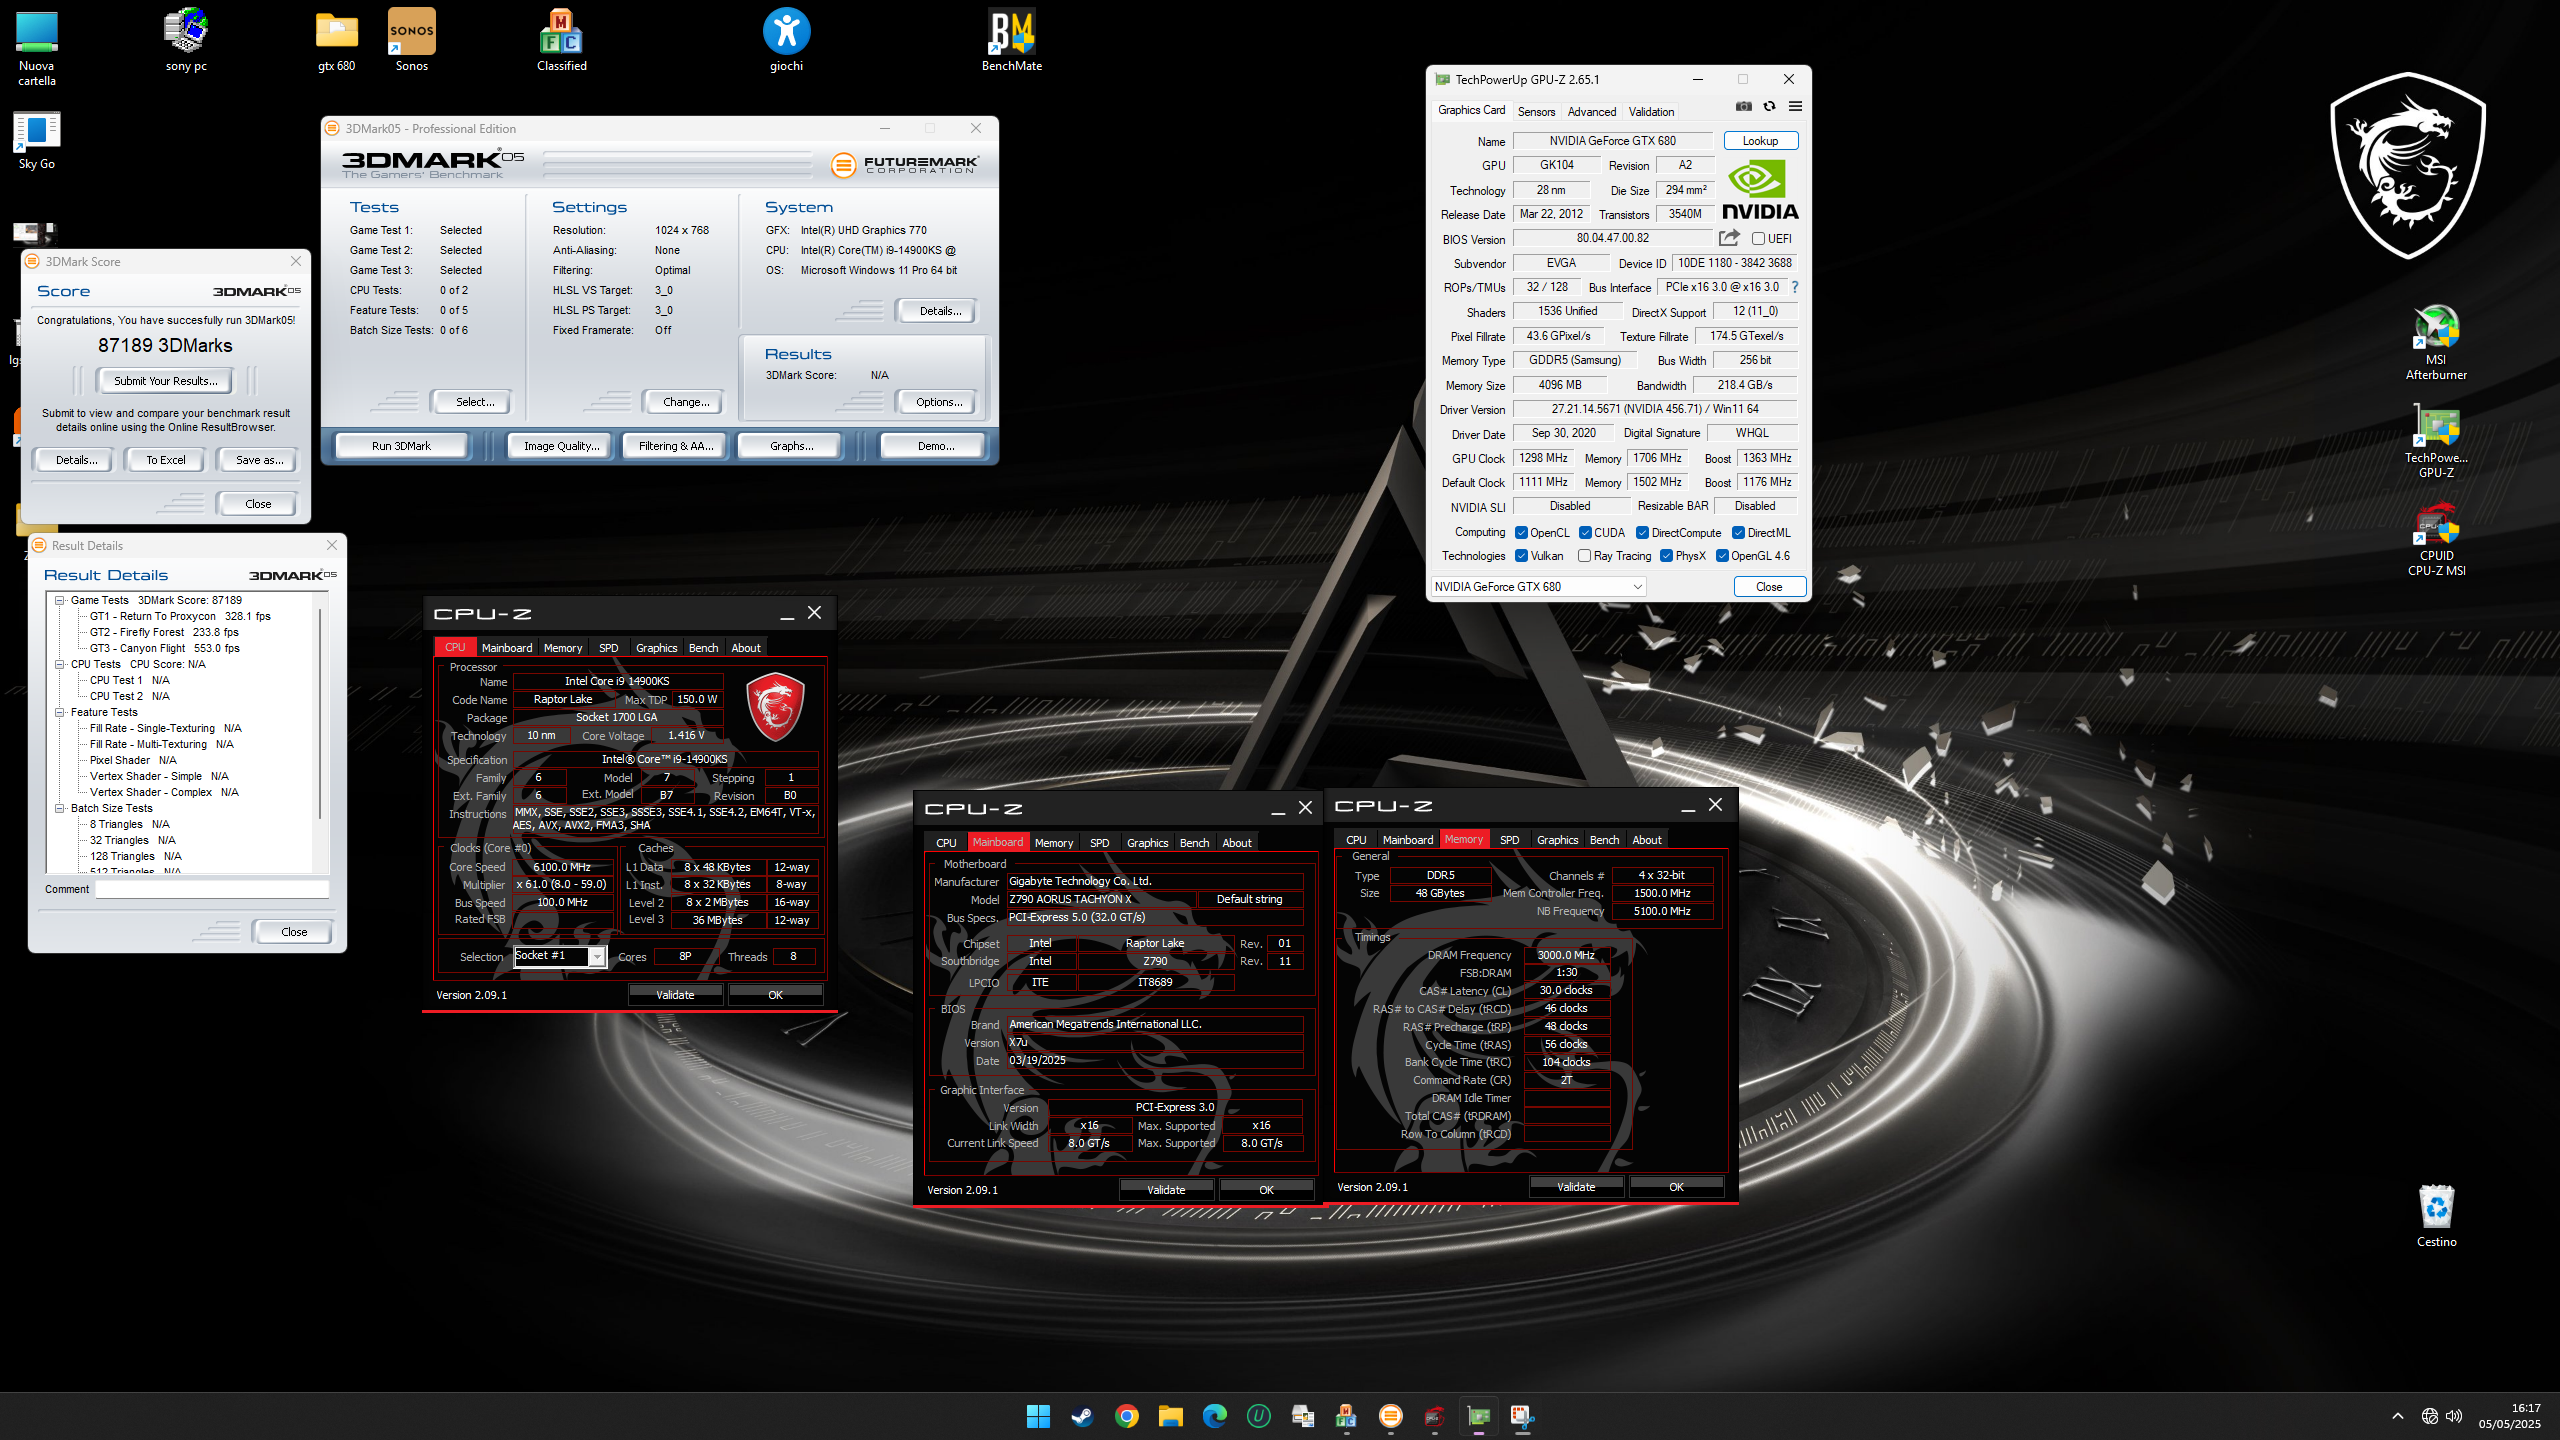Toggle the DirectML checkbox in GPU-Z
Viewport: 2560px width, 1440px height.
pyautogui.click(x=1738, y=533)
